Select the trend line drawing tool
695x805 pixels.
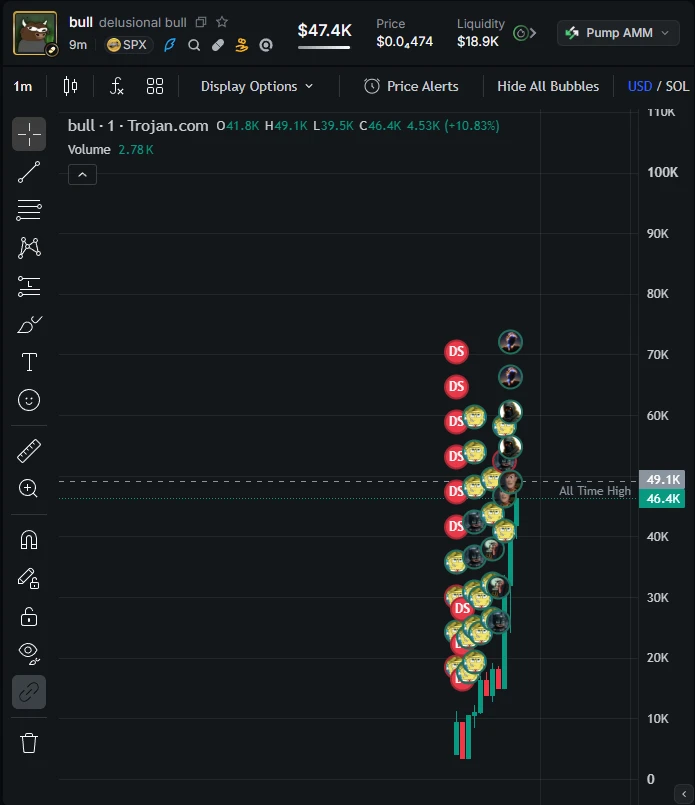(x=29, y=172)
